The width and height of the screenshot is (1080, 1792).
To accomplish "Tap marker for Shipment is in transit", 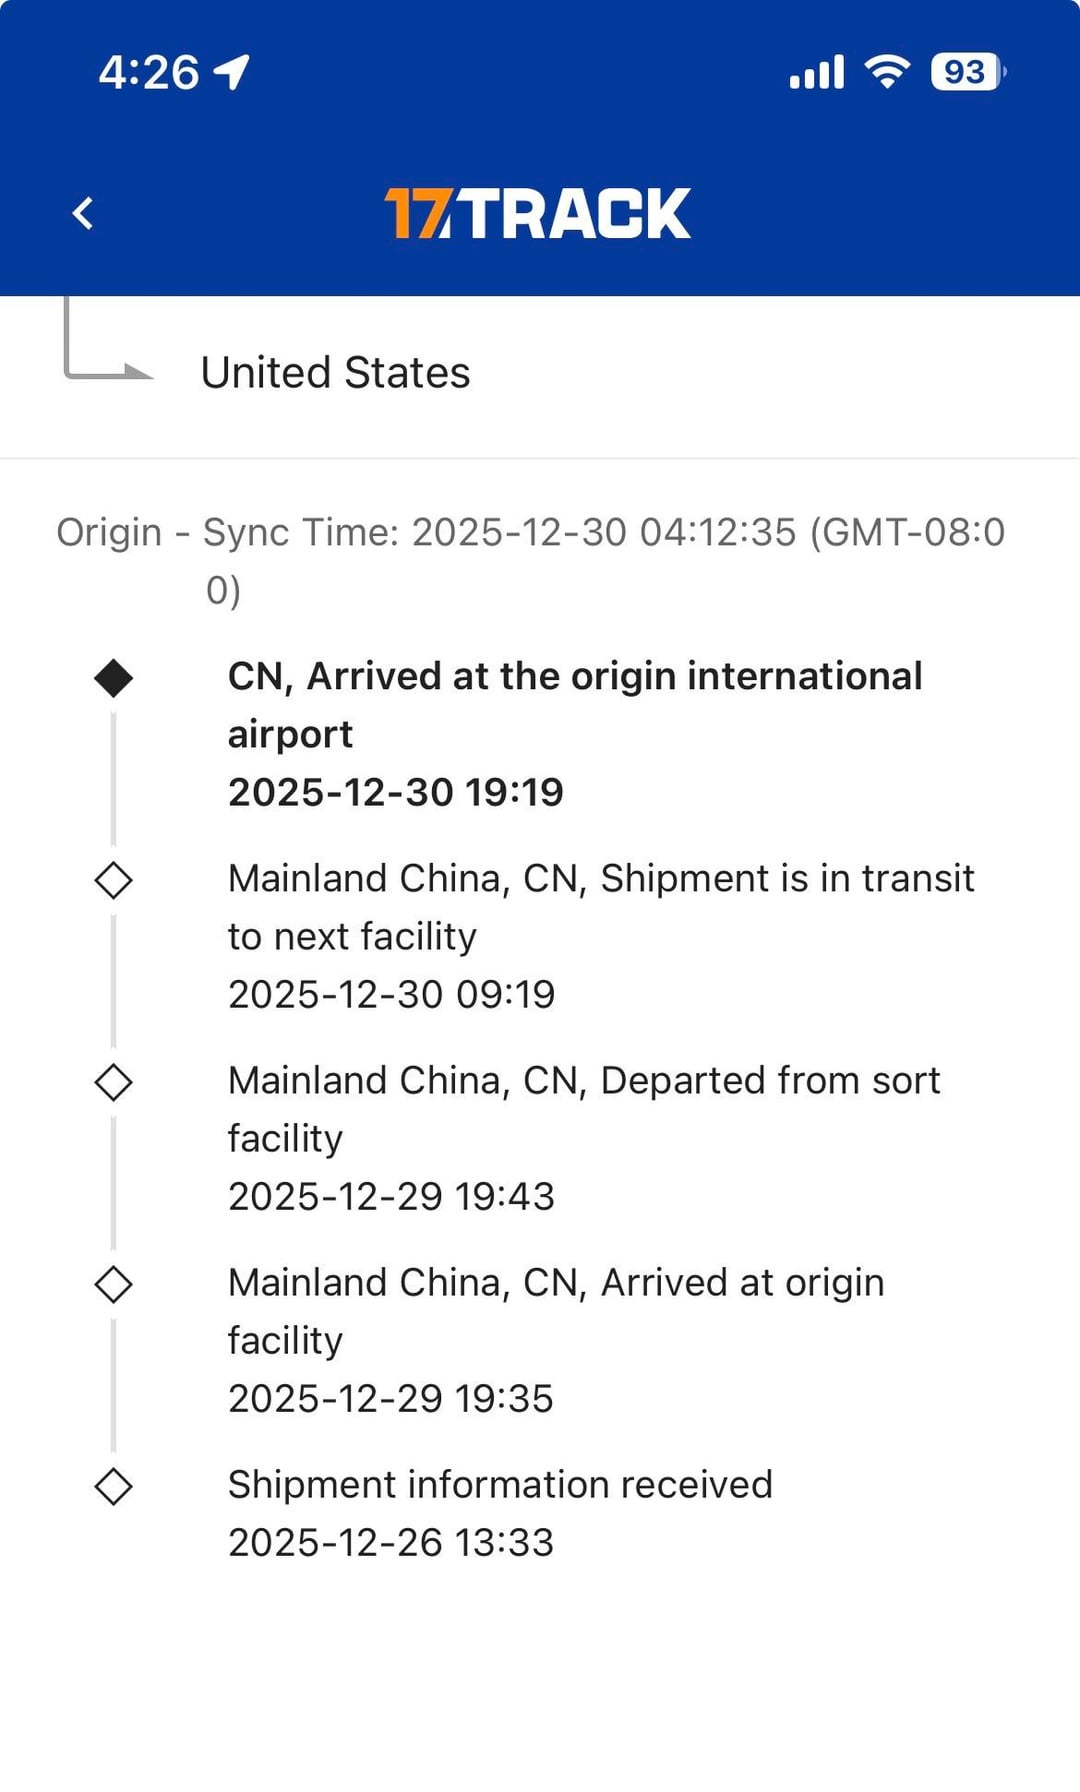I will pyautogui.click(x=113, y=880).
